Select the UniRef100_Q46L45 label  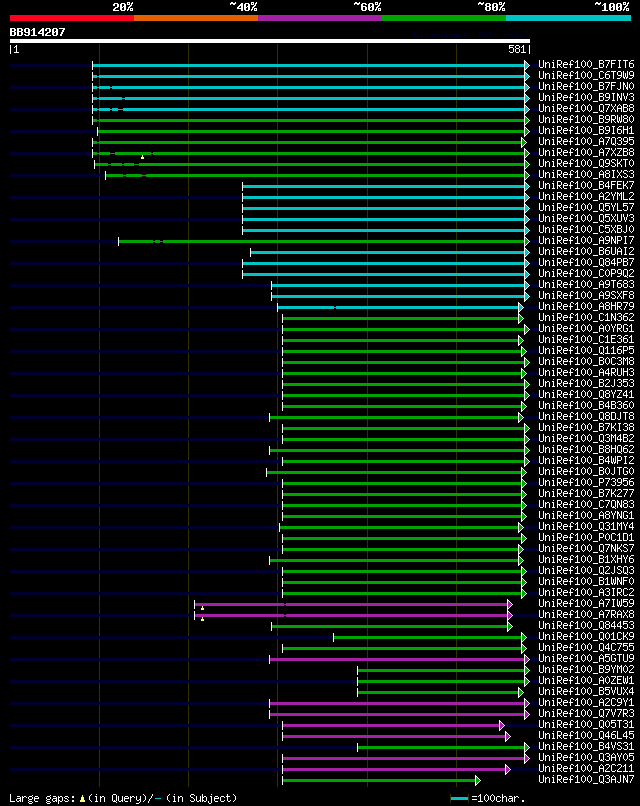(x=586, y=736)
